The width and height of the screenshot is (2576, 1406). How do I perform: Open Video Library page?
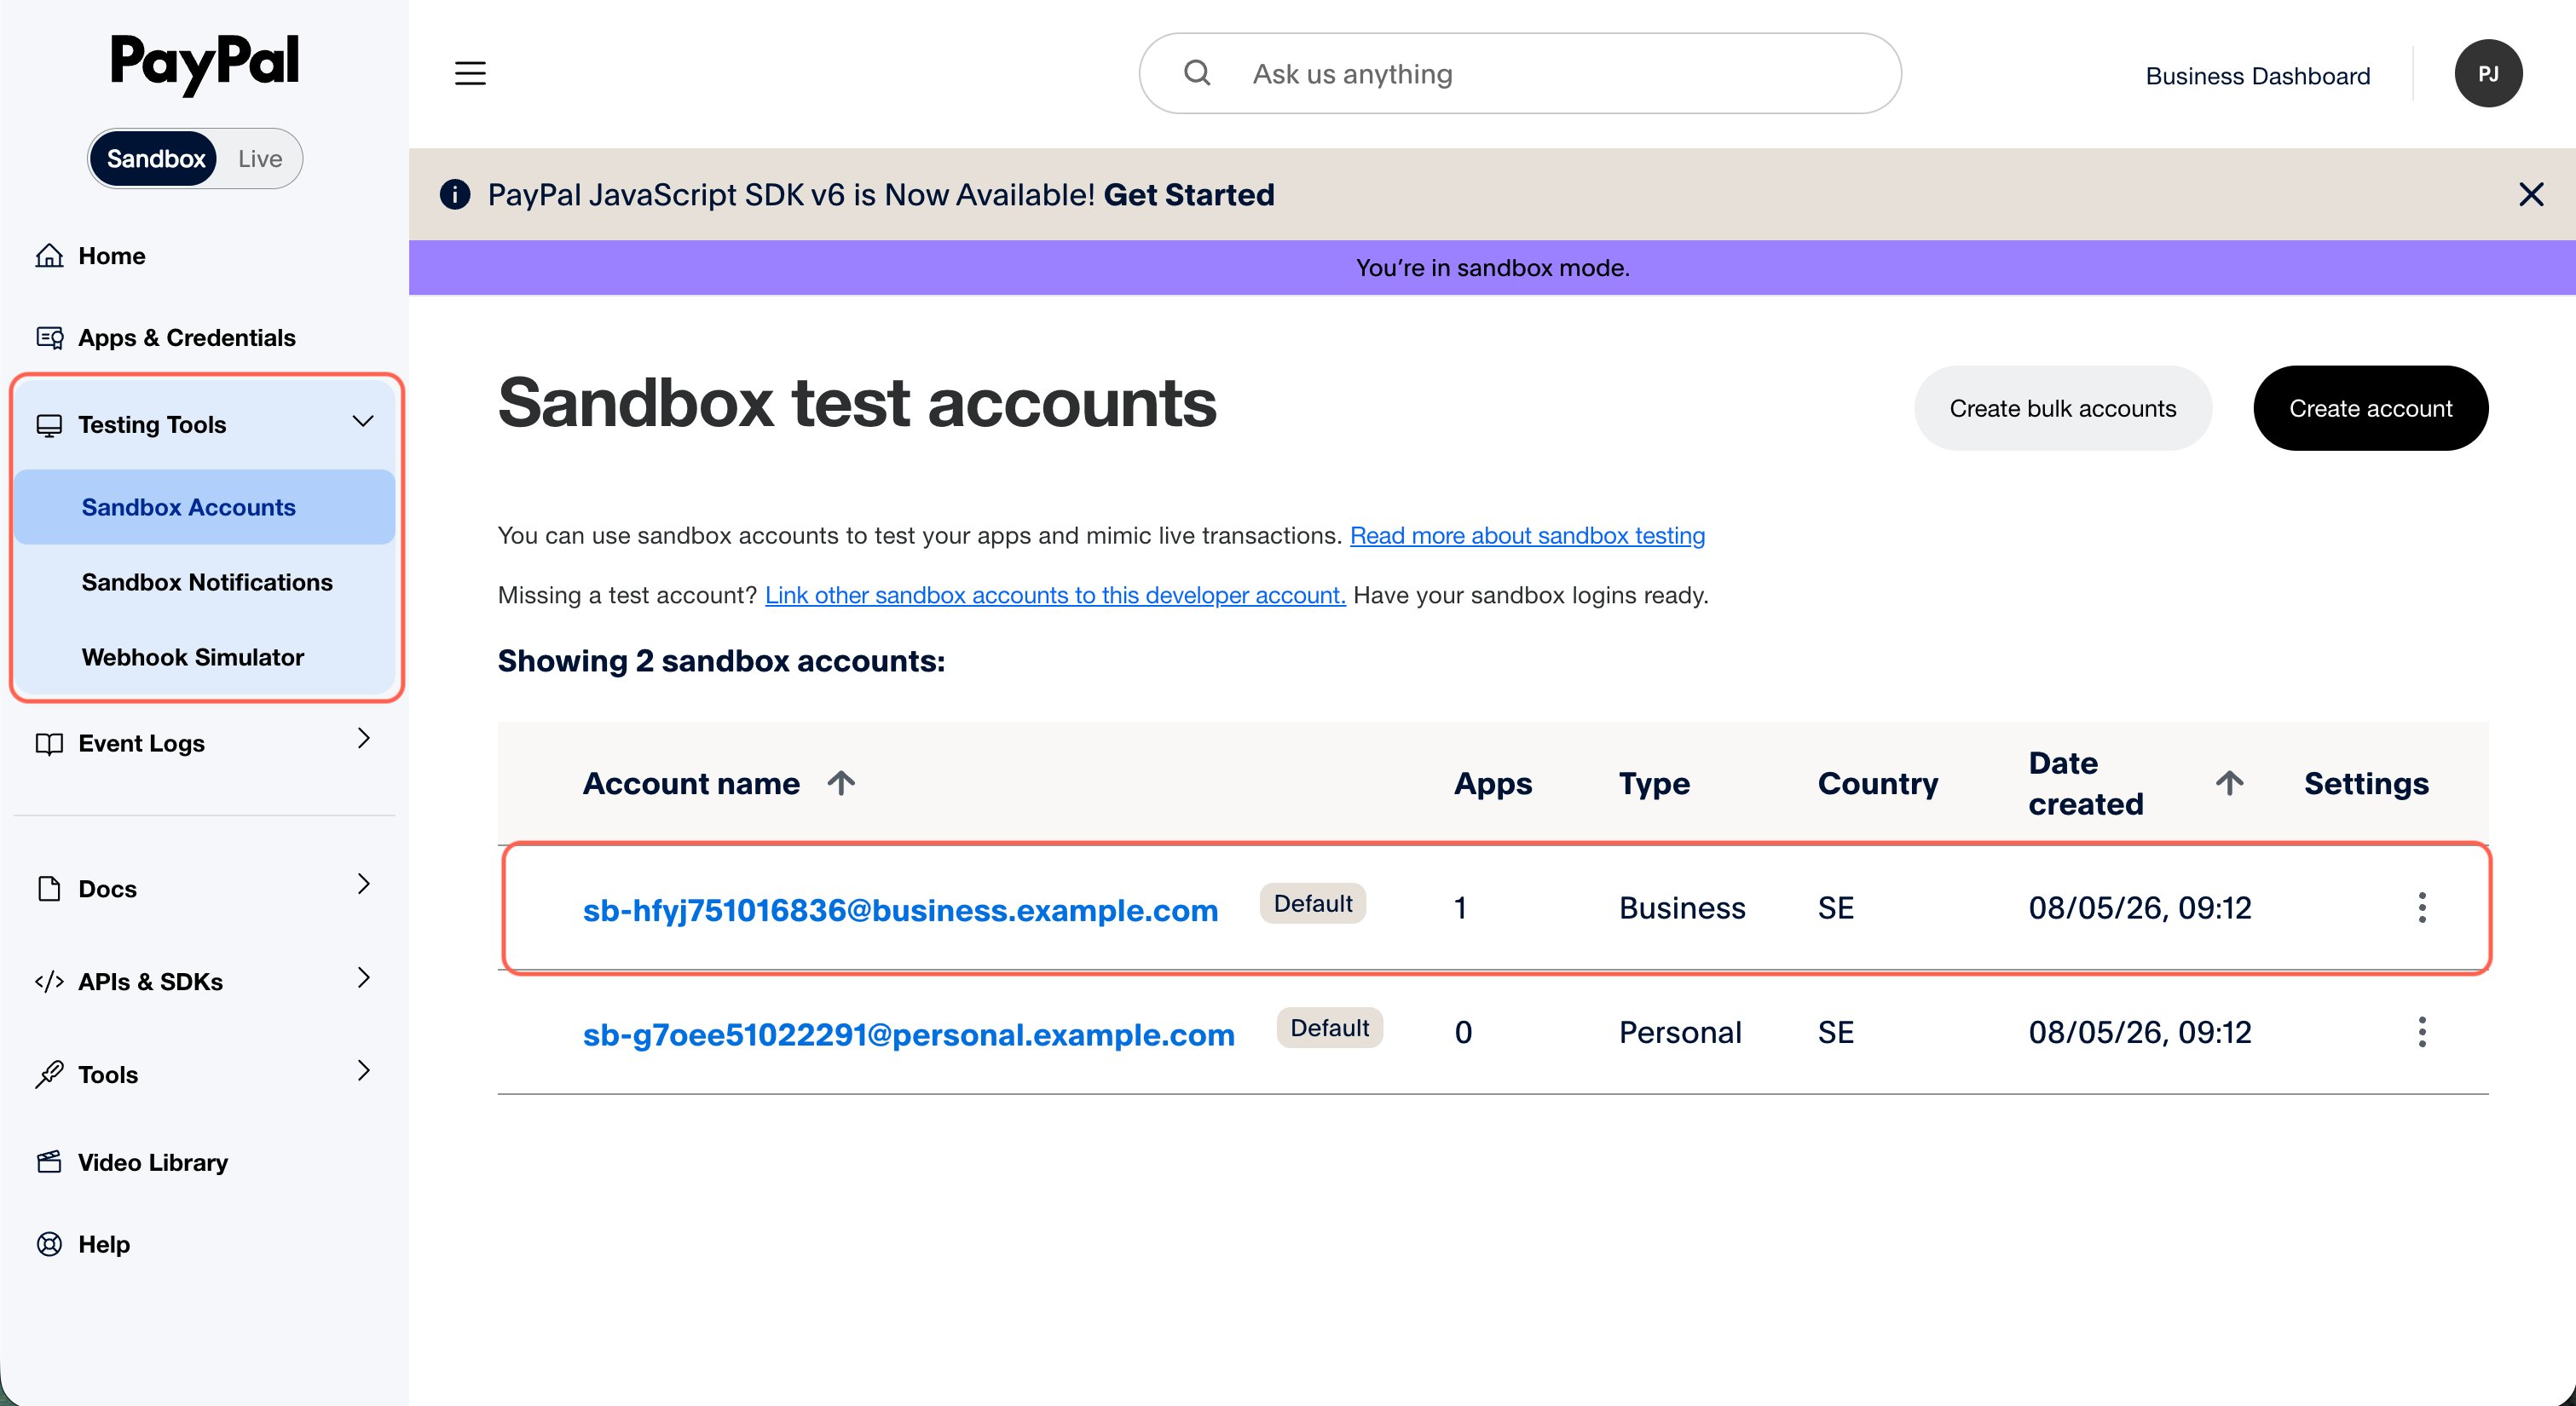point(153,1162)
